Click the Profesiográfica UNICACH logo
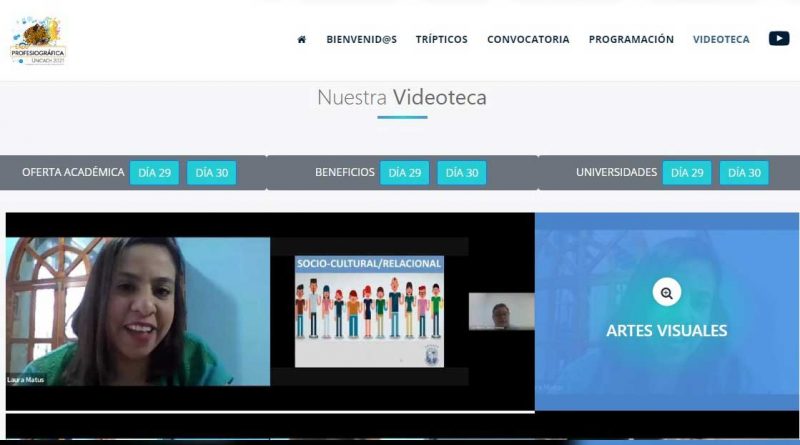This screenshot has height=445, width=800. pos(38,41)
